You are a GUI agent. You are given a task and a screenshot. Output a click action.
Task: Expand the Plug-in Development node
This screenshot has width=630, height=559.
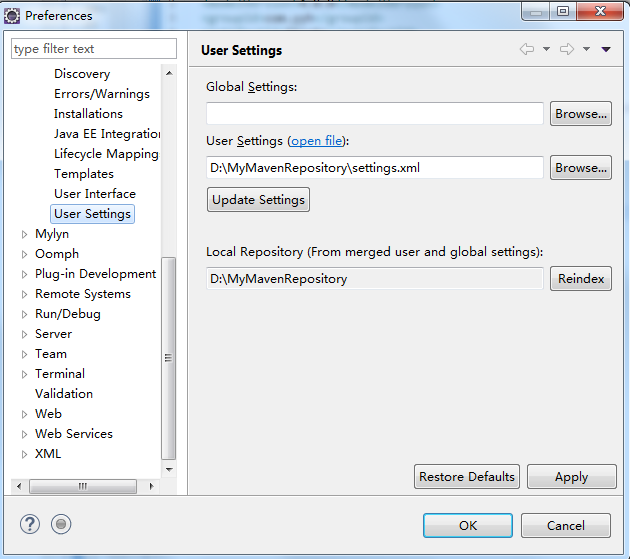tap(25, 274)
